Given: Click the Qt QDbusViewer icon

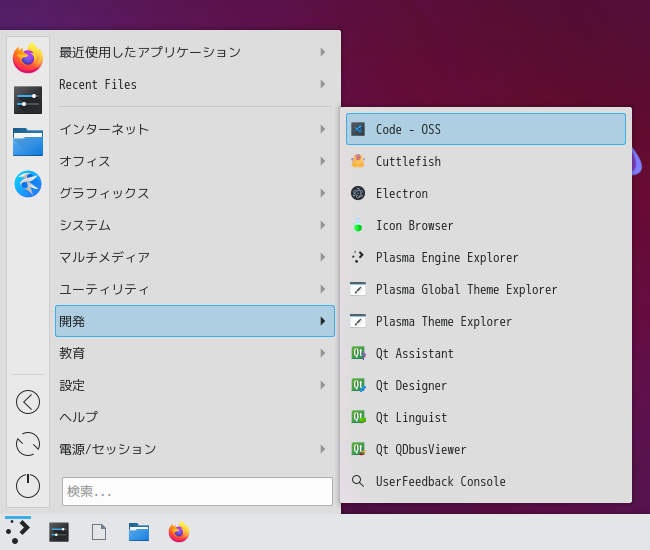Looking at the screenshot, I should click(x=359, y=449).
